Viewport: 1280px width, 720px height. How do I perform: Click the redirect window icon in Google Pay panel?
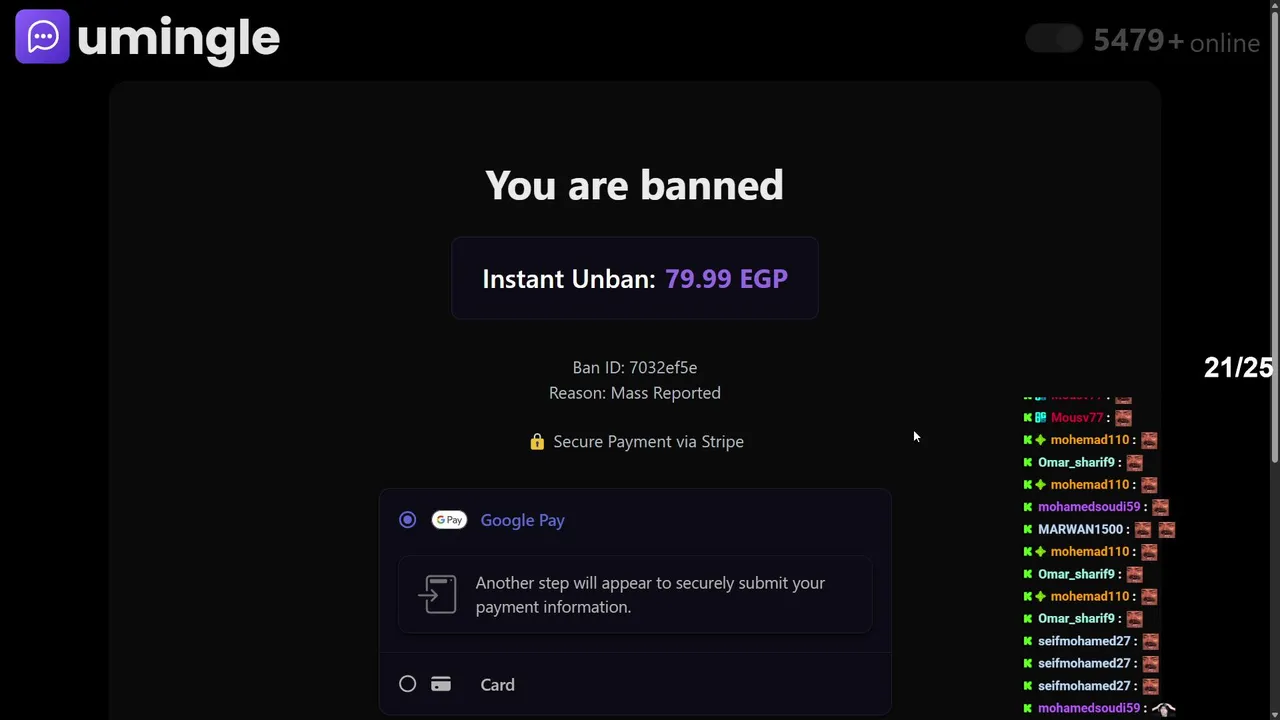coord(438,594)
